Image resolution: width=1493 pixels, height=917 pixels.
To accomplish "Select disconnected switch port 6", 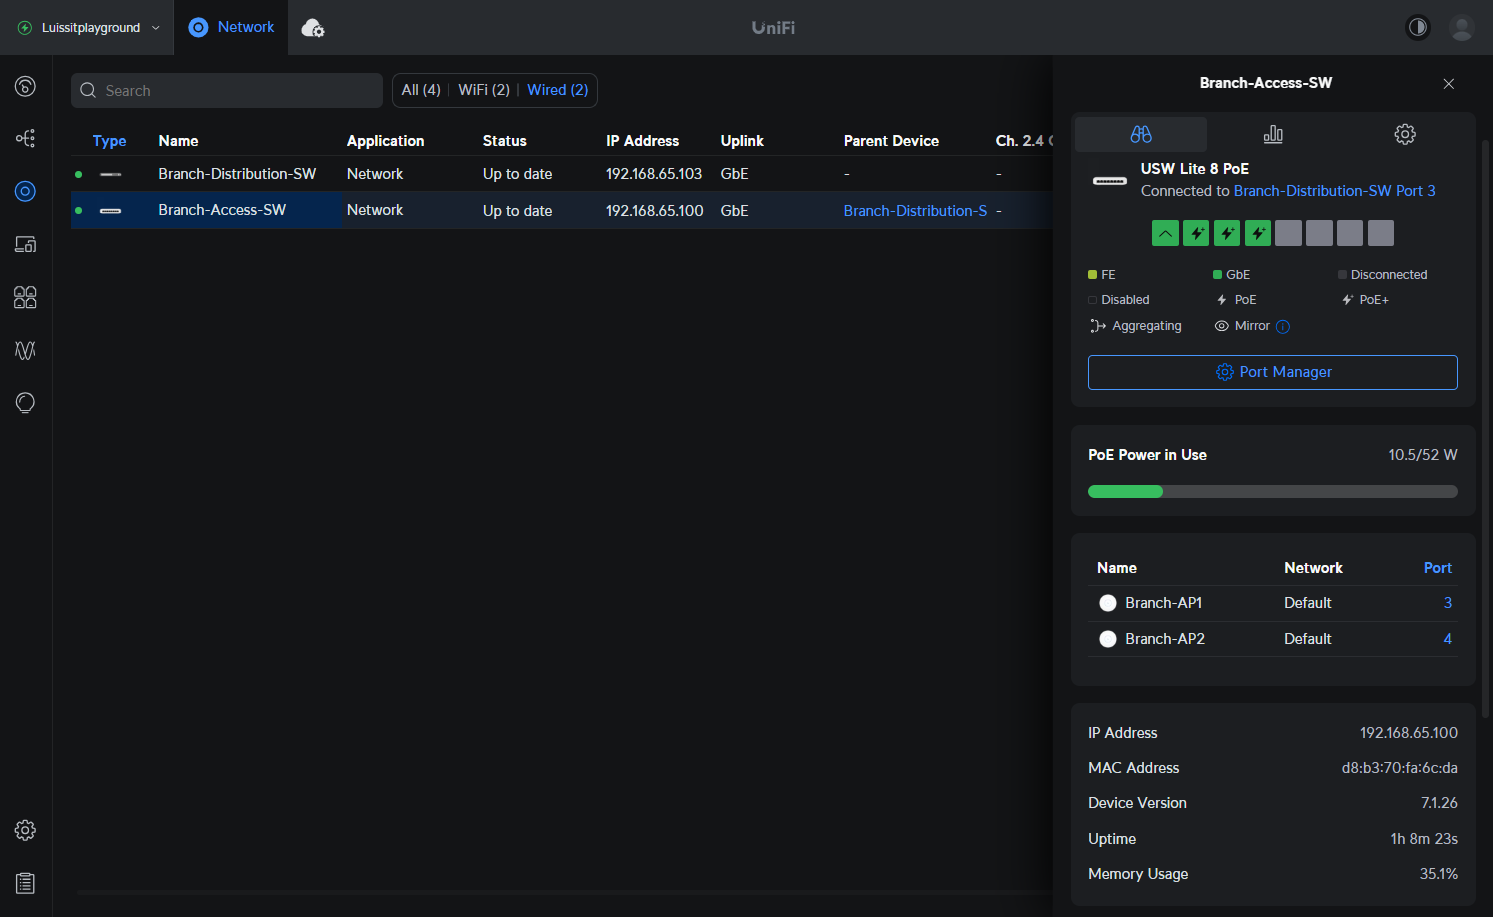I will pyautogui.click(x=1320, y=233).
